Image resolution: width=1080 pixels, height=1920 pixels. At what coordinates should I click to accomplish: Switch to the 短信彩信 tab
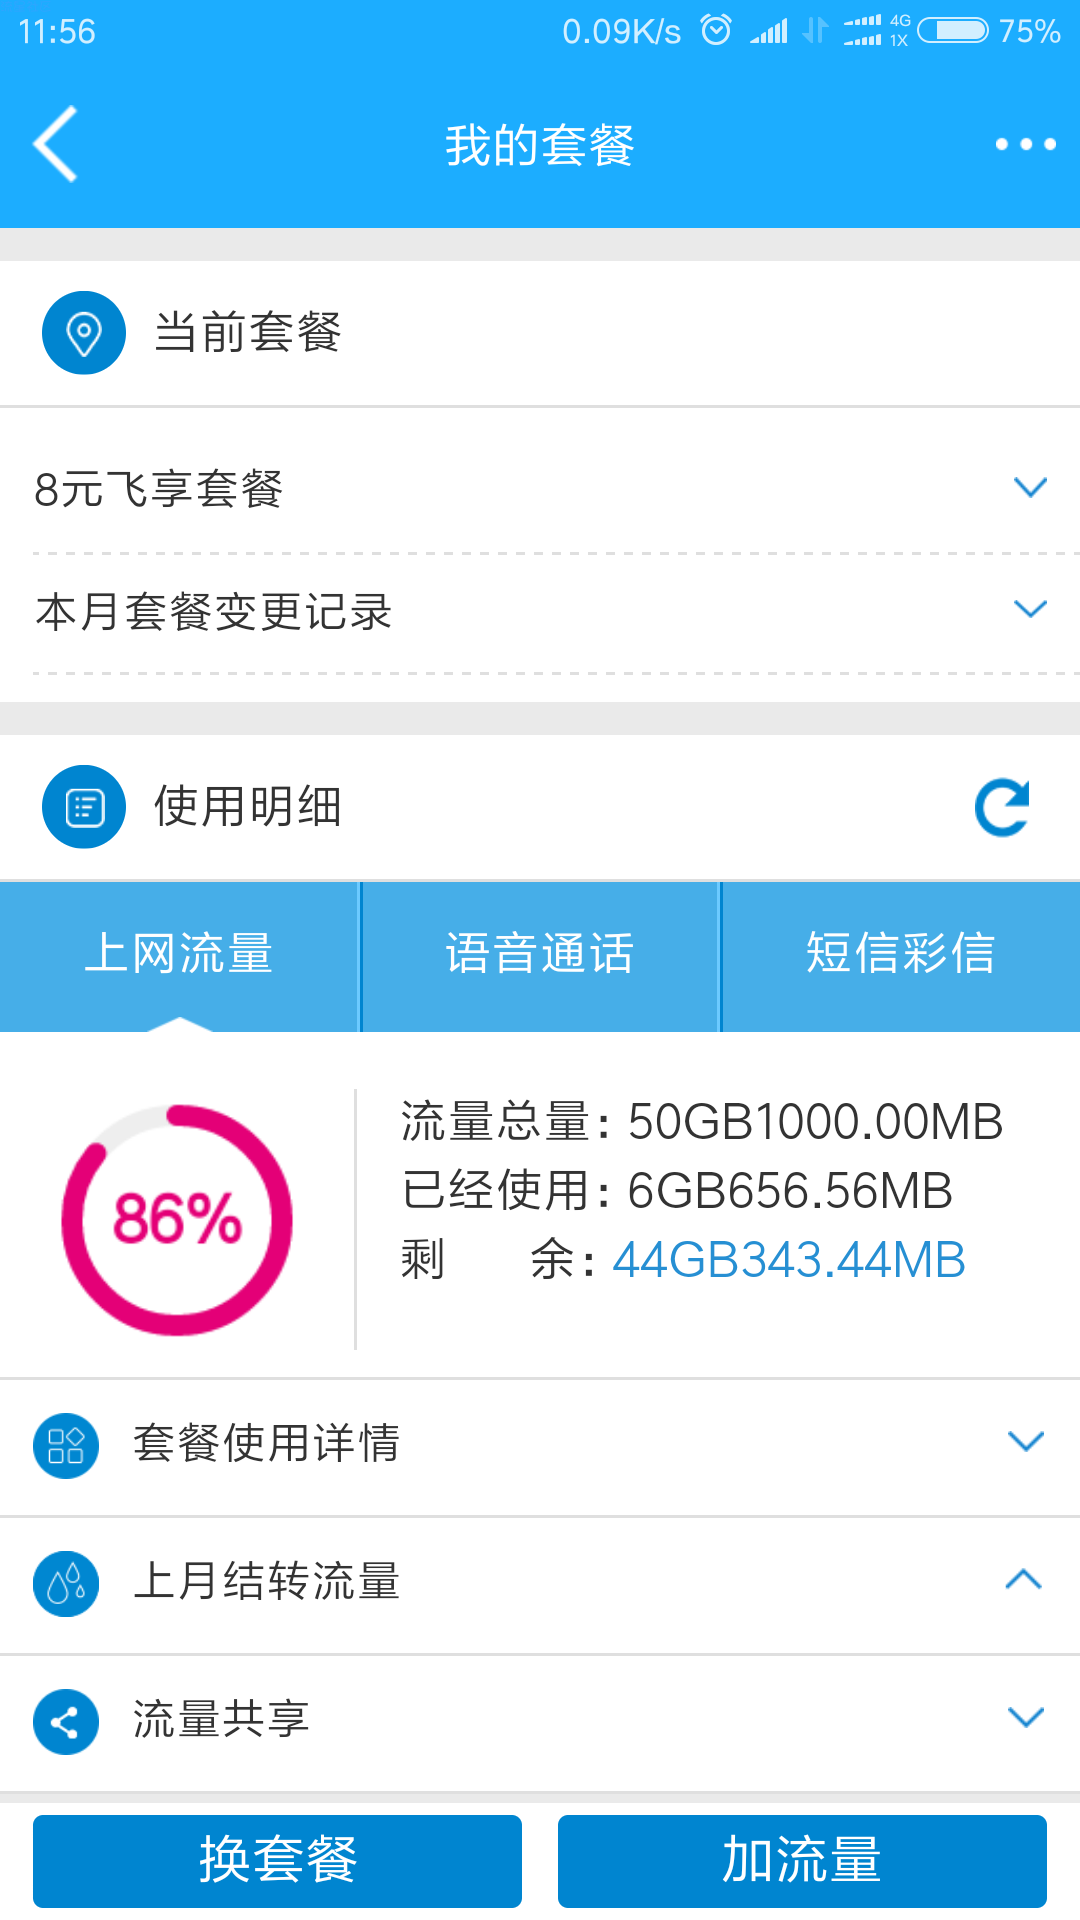[901, 956]
